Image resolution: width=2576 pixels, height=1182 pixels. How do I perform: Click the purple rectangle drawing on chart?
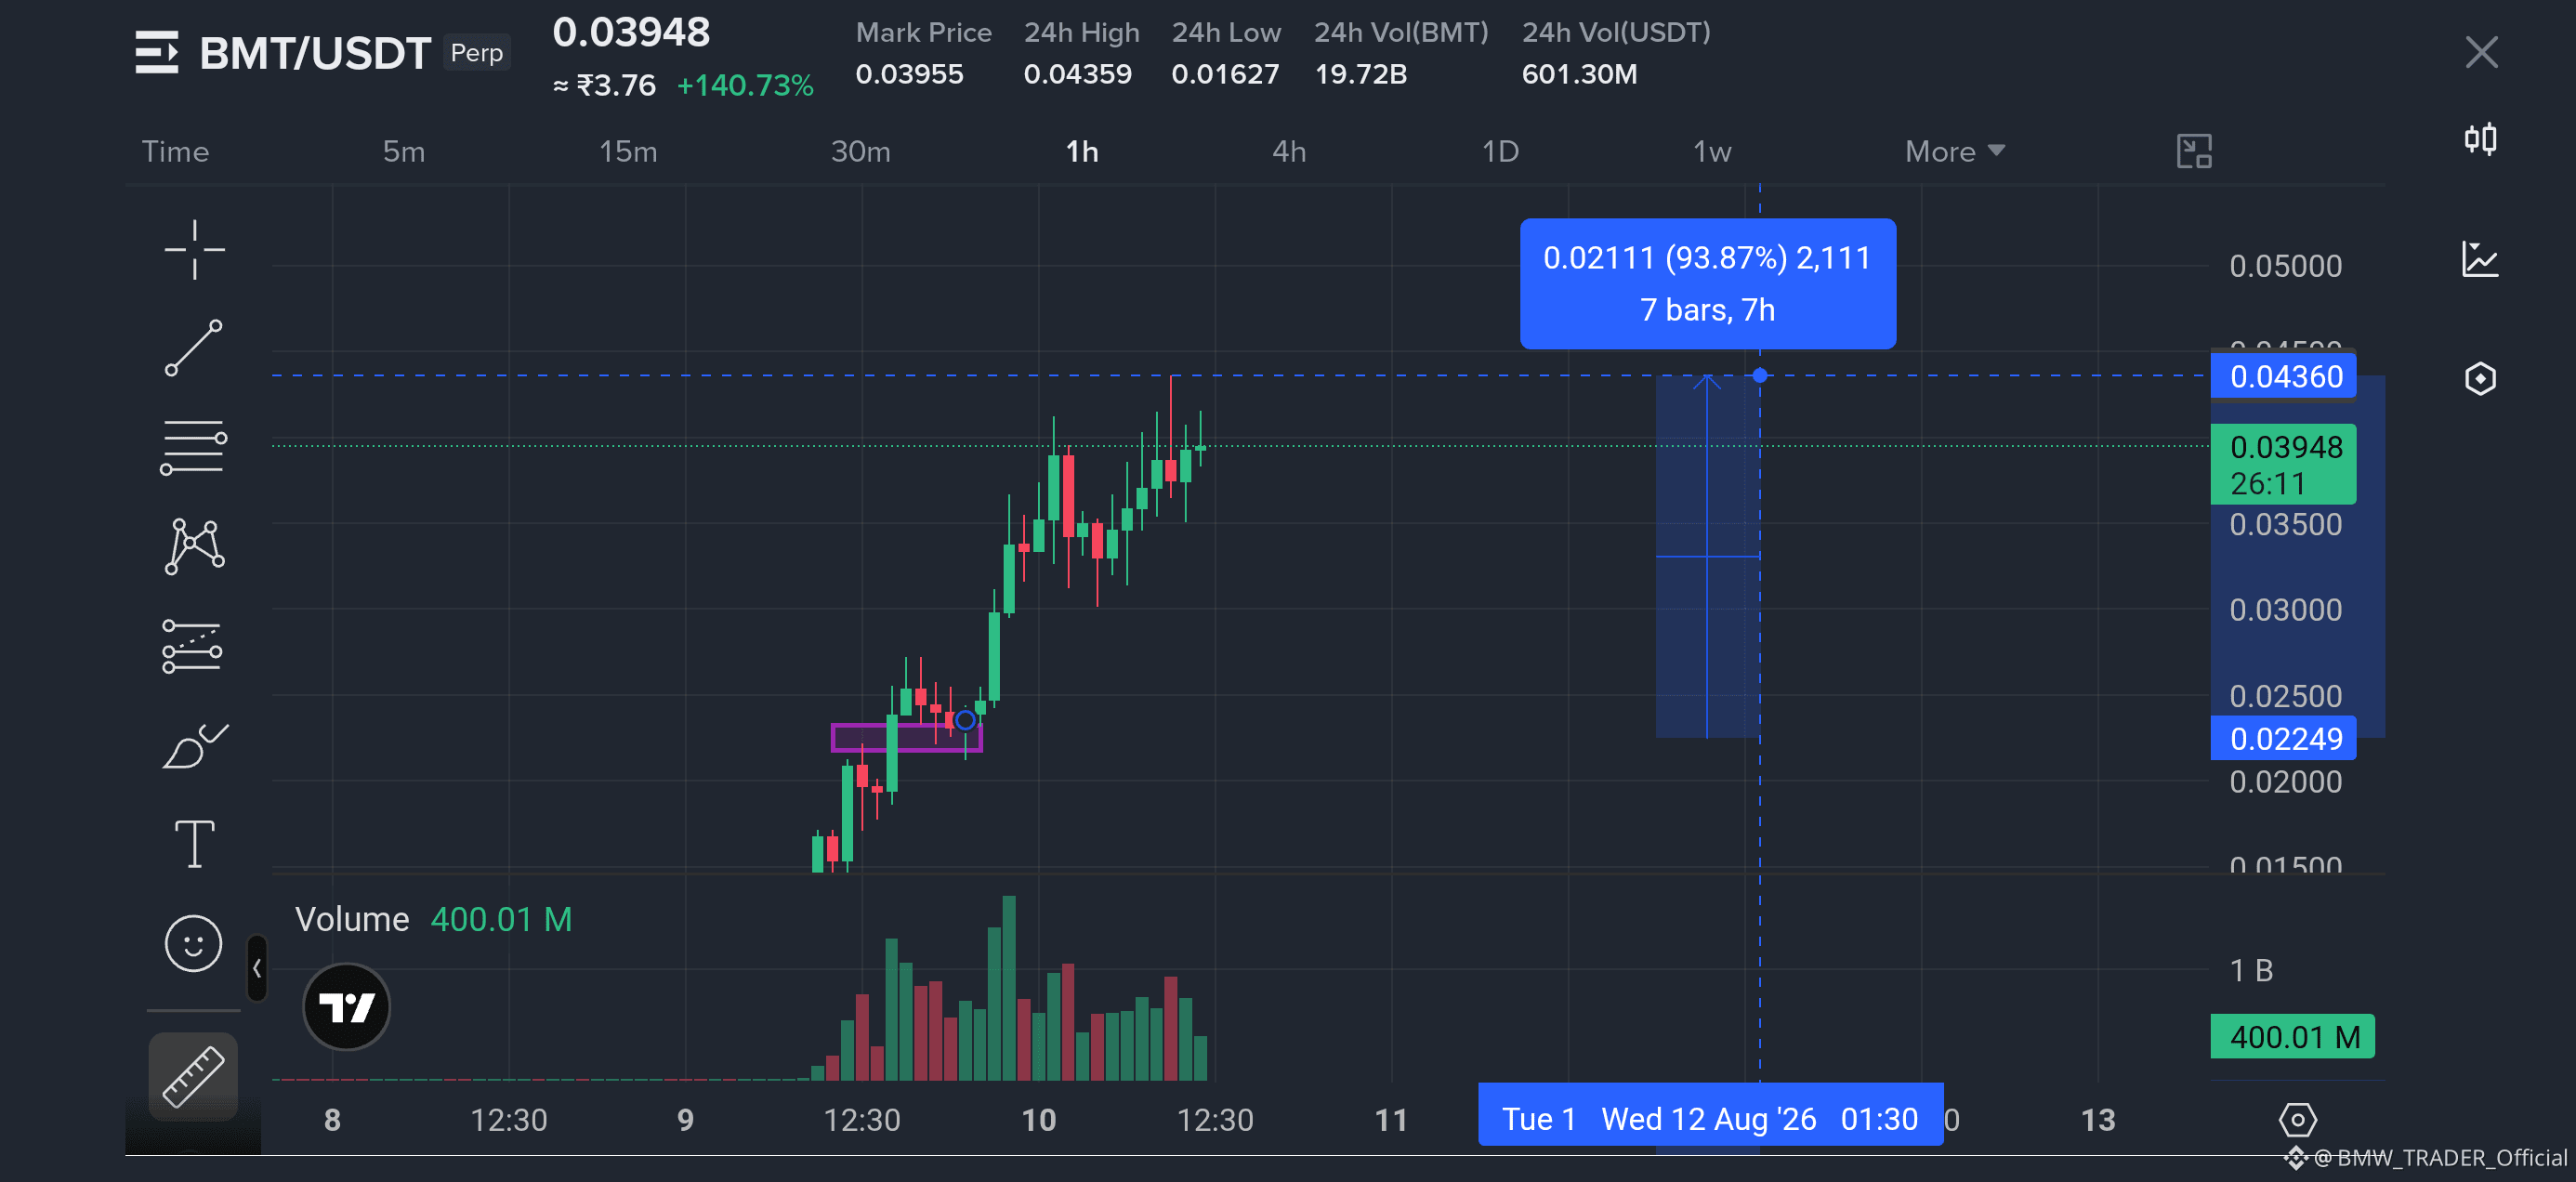pos(906,738)
